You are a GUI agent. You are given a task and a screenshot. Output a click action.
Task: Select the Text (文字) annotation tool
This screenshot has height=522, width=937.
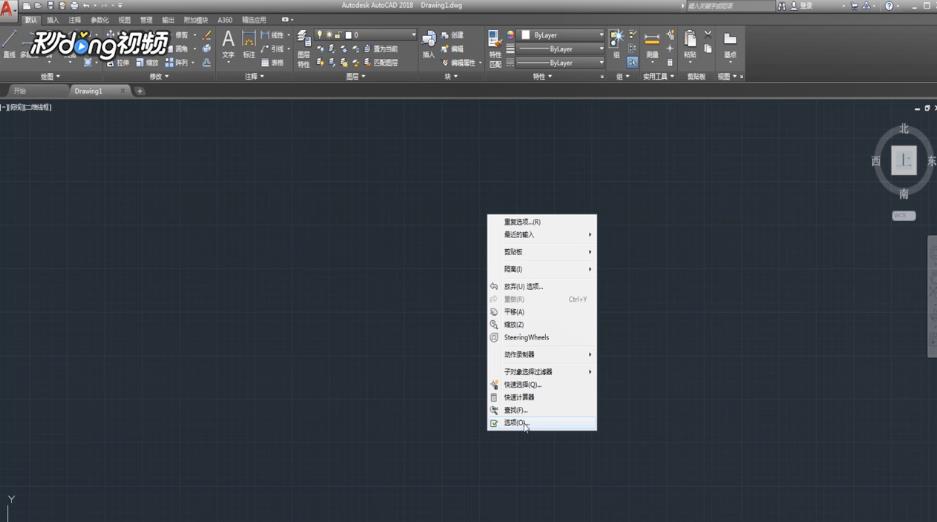228,45
